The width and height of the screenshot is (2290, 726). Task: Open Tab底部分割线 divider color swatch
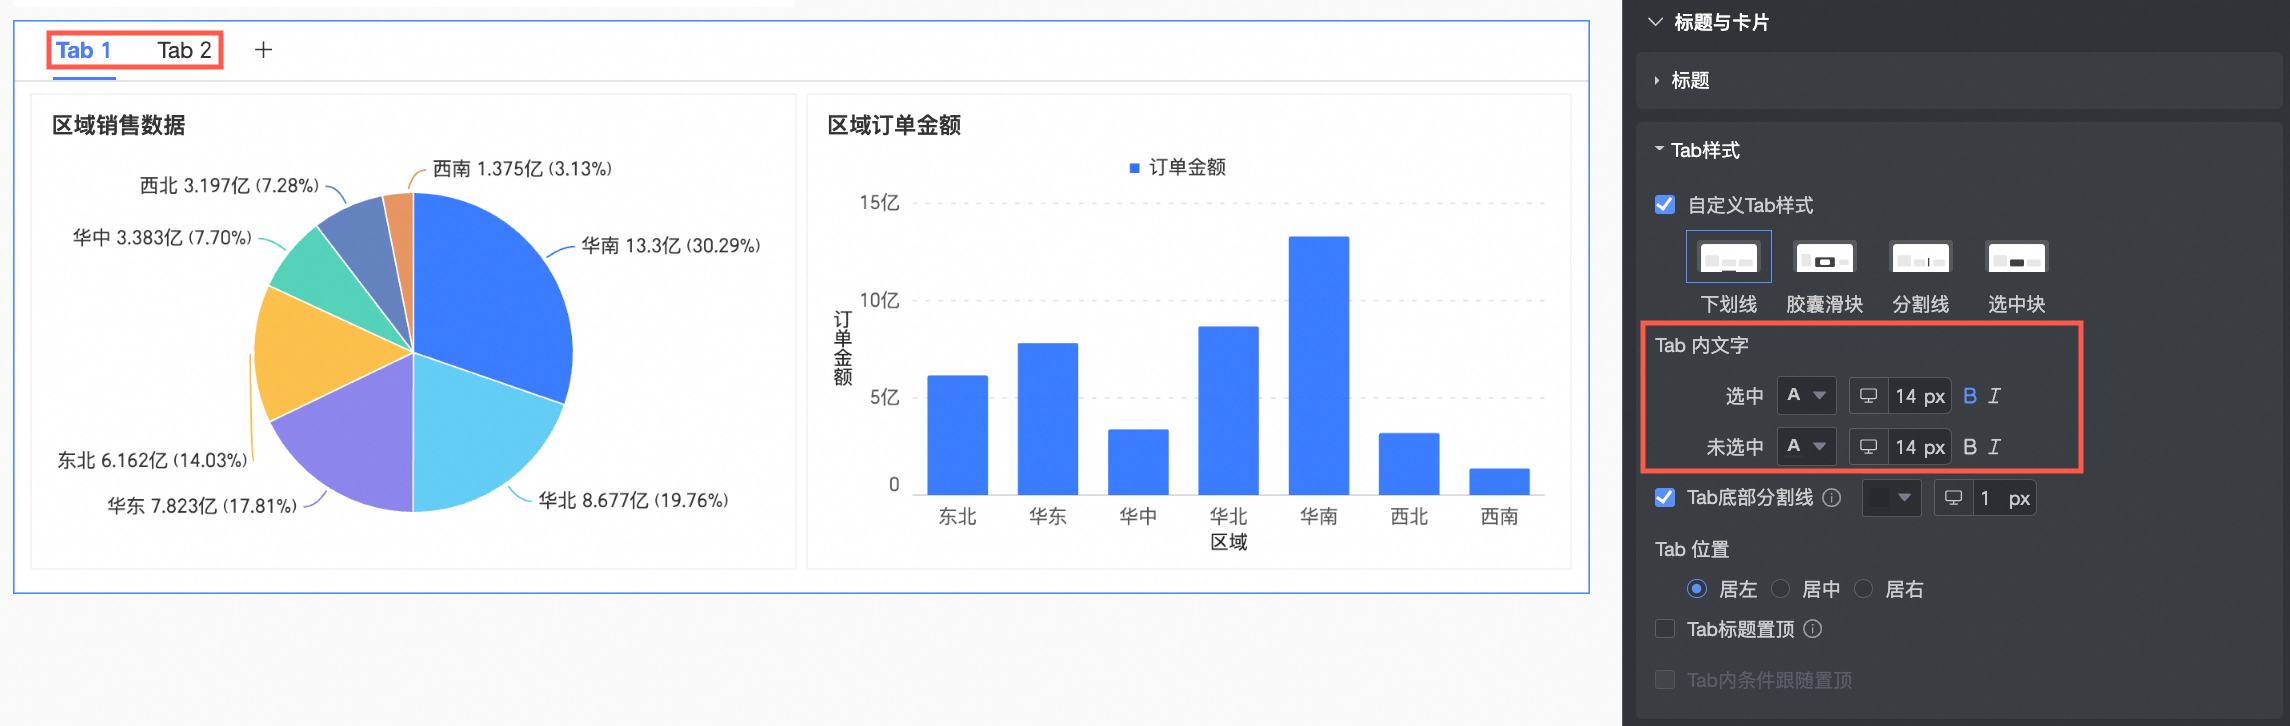pos(1890,498)
